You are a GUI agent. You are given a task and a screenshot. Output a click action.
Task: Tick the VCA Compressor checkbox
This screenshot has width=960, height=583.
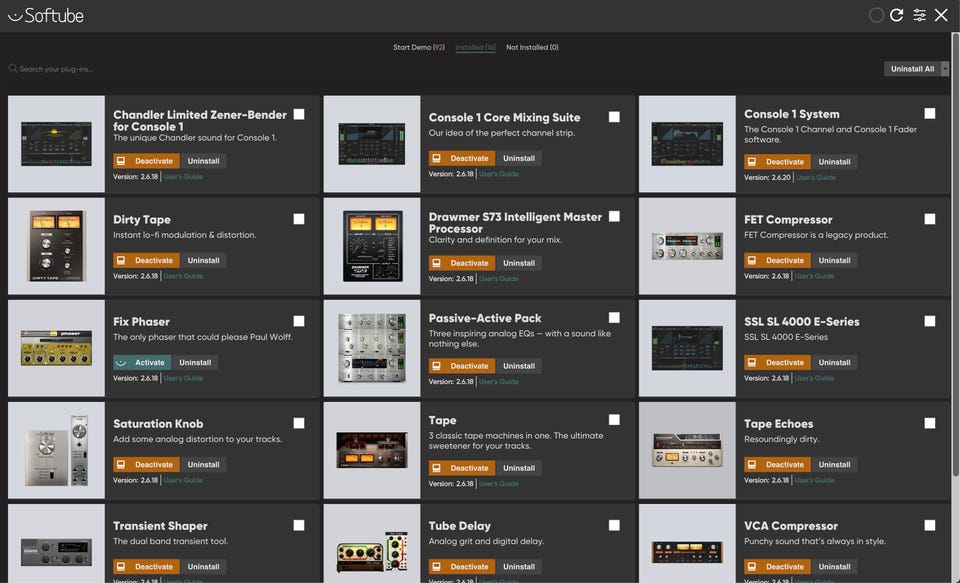click(929, 525)
